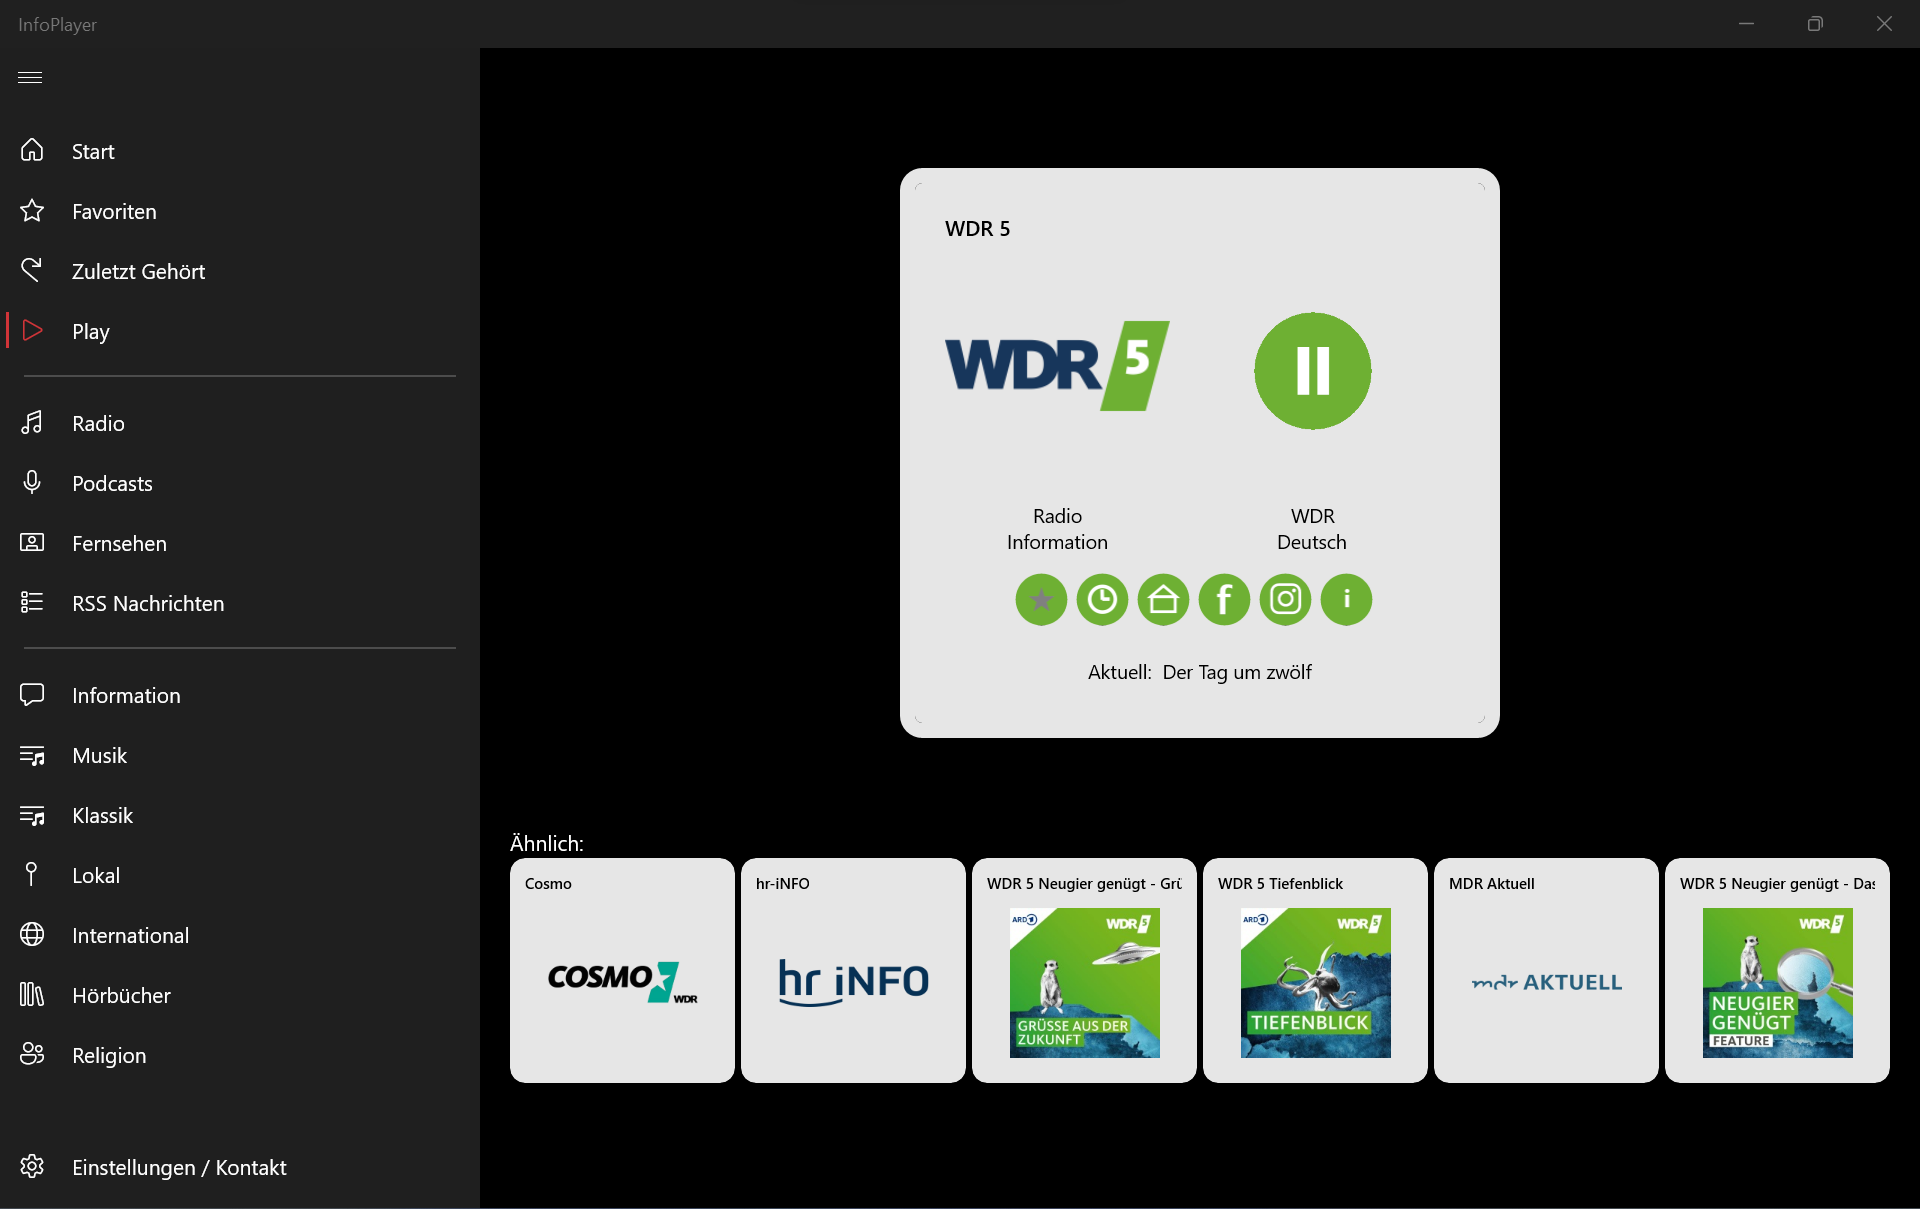Open the Podcasts label in the sidebar
The image size is (1920, 1209).
(x=112, y=484)
